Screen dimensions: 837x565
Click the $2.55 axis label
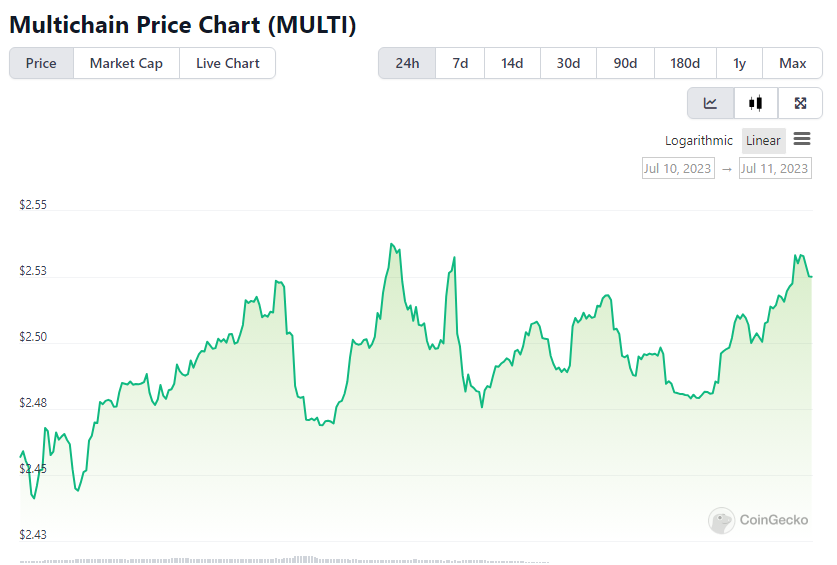(x=33, y=205)
